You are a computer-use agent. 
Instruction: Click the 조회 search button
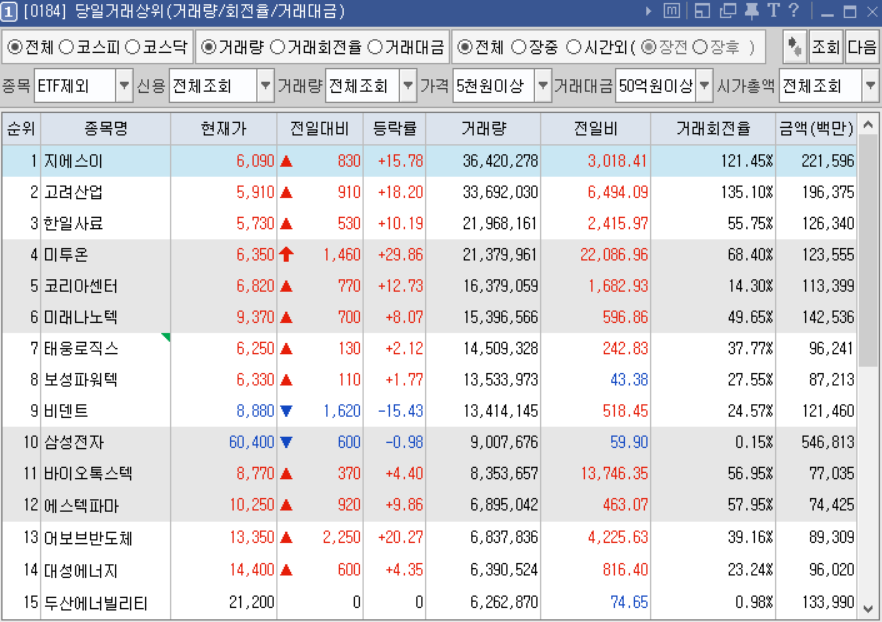(x=826, y=47)
